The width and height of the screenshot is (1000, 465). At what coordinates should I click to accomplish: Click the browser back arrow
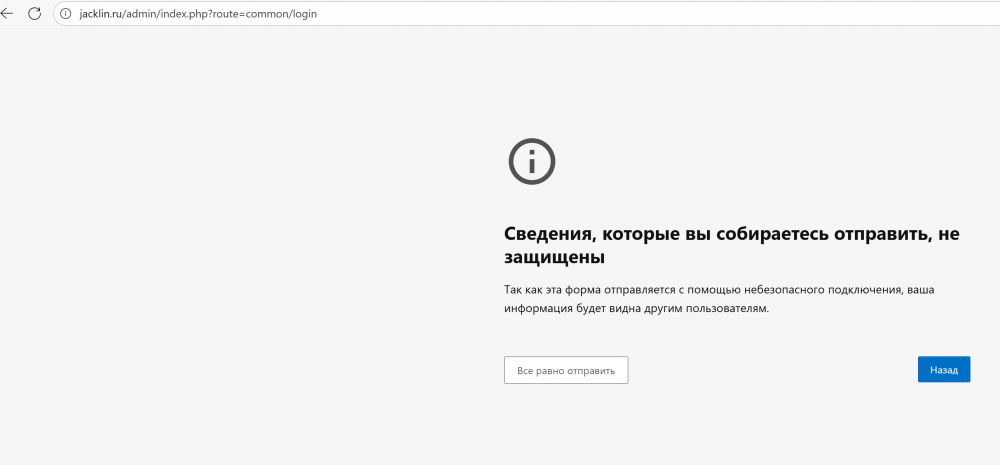pos(7,13)
